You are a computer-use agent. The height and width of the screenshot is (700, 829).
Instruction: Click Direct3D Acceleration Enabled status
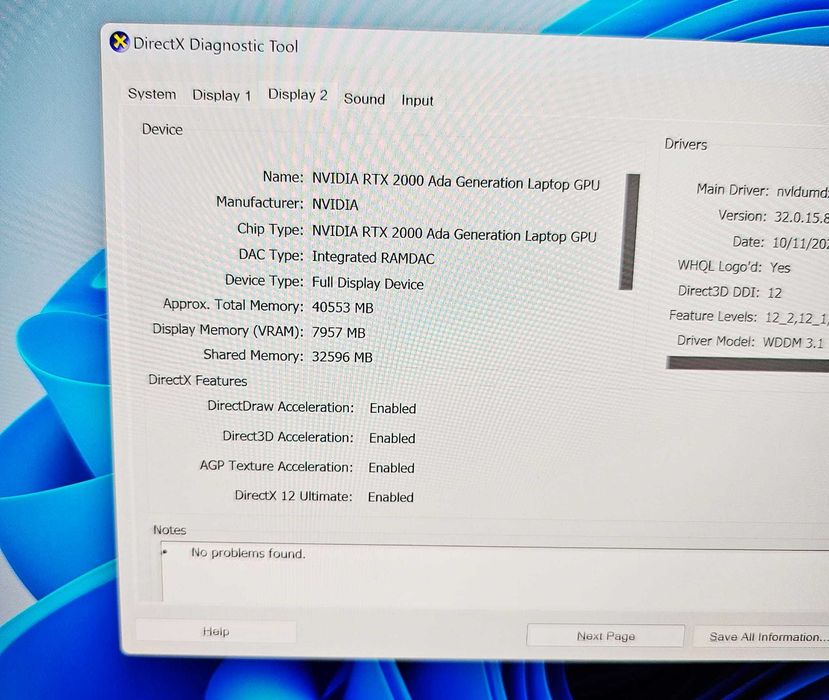(392, 438)
